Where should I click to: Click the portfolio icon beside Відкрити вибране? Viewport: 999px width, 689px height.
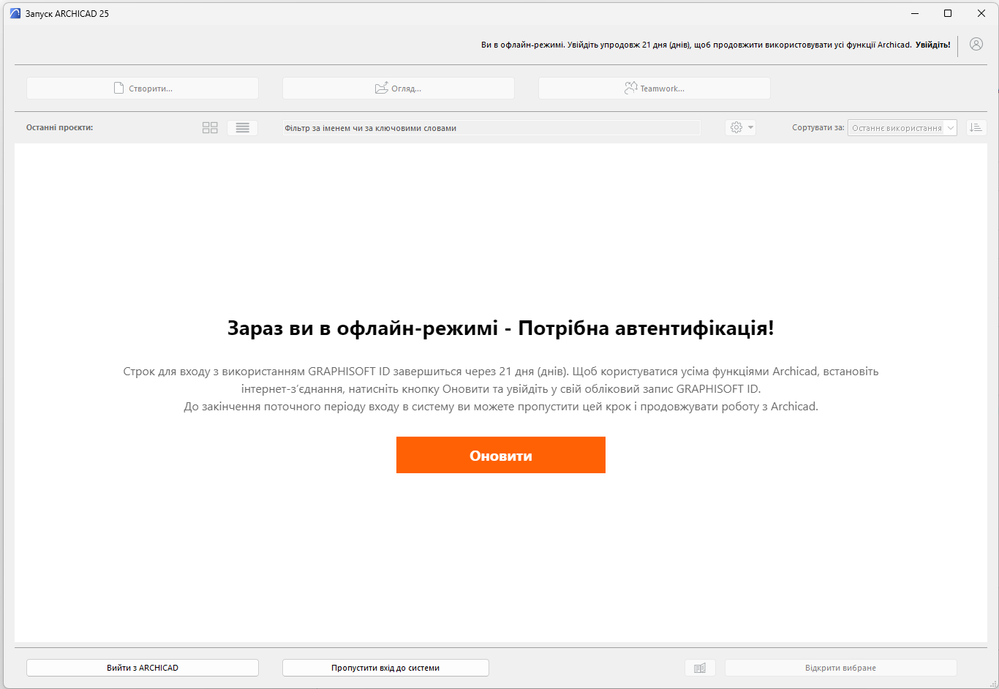coord(700,667)
